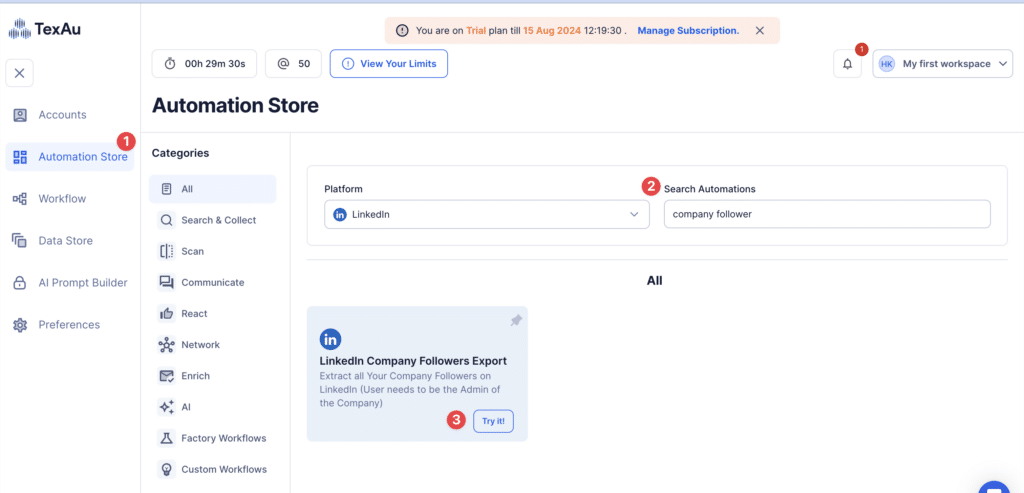Select Custom Workflows category
Screen dimensions: 1024x493
[x=212, y=469]
